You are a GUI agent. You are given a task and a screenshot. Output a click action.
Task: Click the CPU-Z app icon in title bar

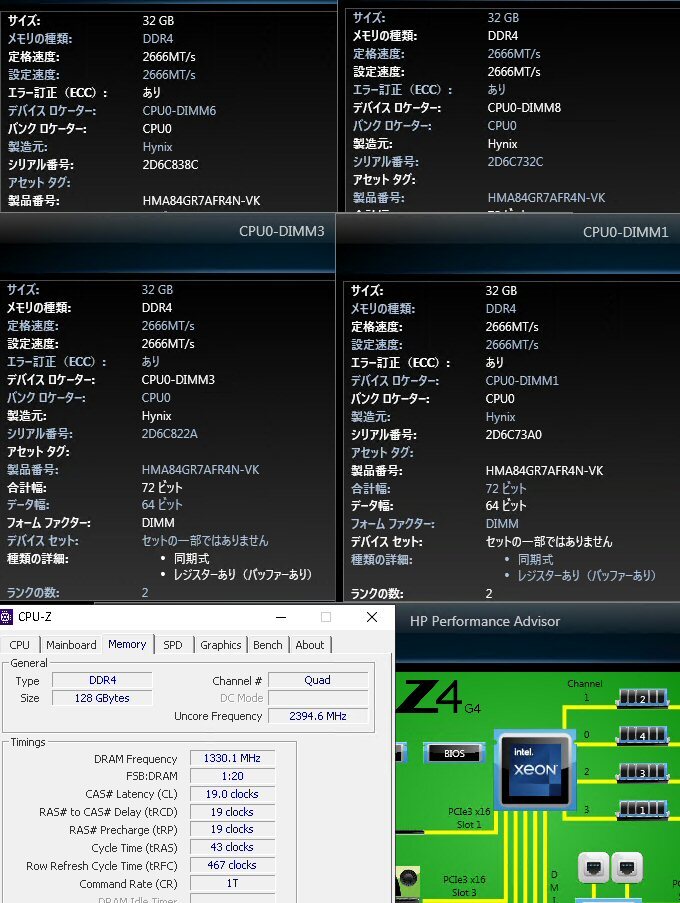[x=6, y=617]
